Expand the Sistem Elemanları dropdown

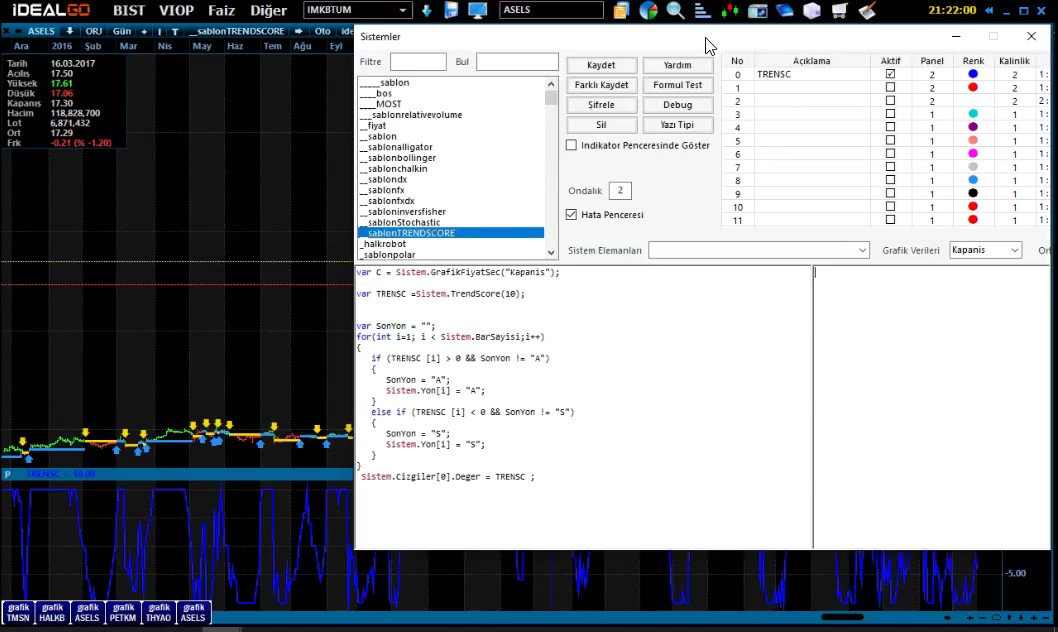(x=862, y=250)
